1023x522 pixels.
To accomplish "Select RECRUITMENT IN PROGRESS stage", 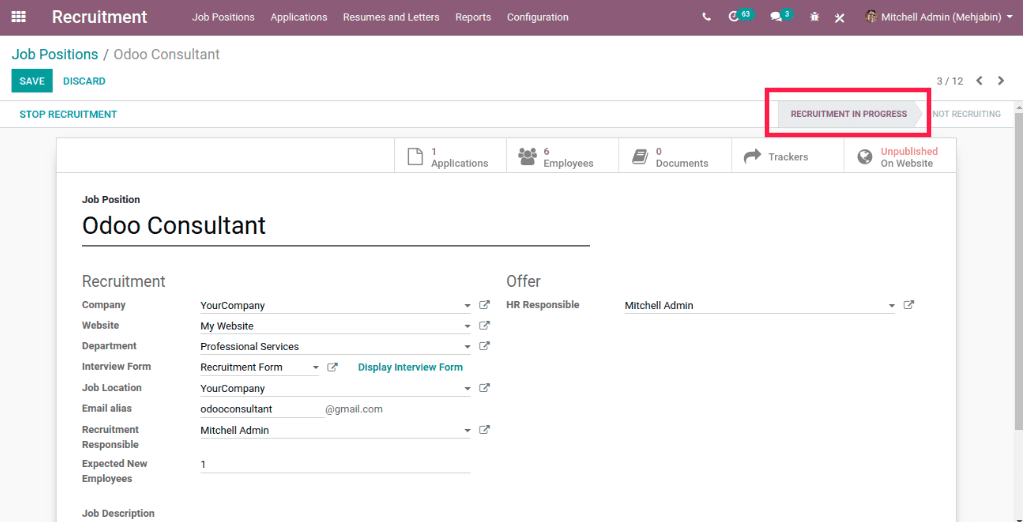I will click(849, 114).
